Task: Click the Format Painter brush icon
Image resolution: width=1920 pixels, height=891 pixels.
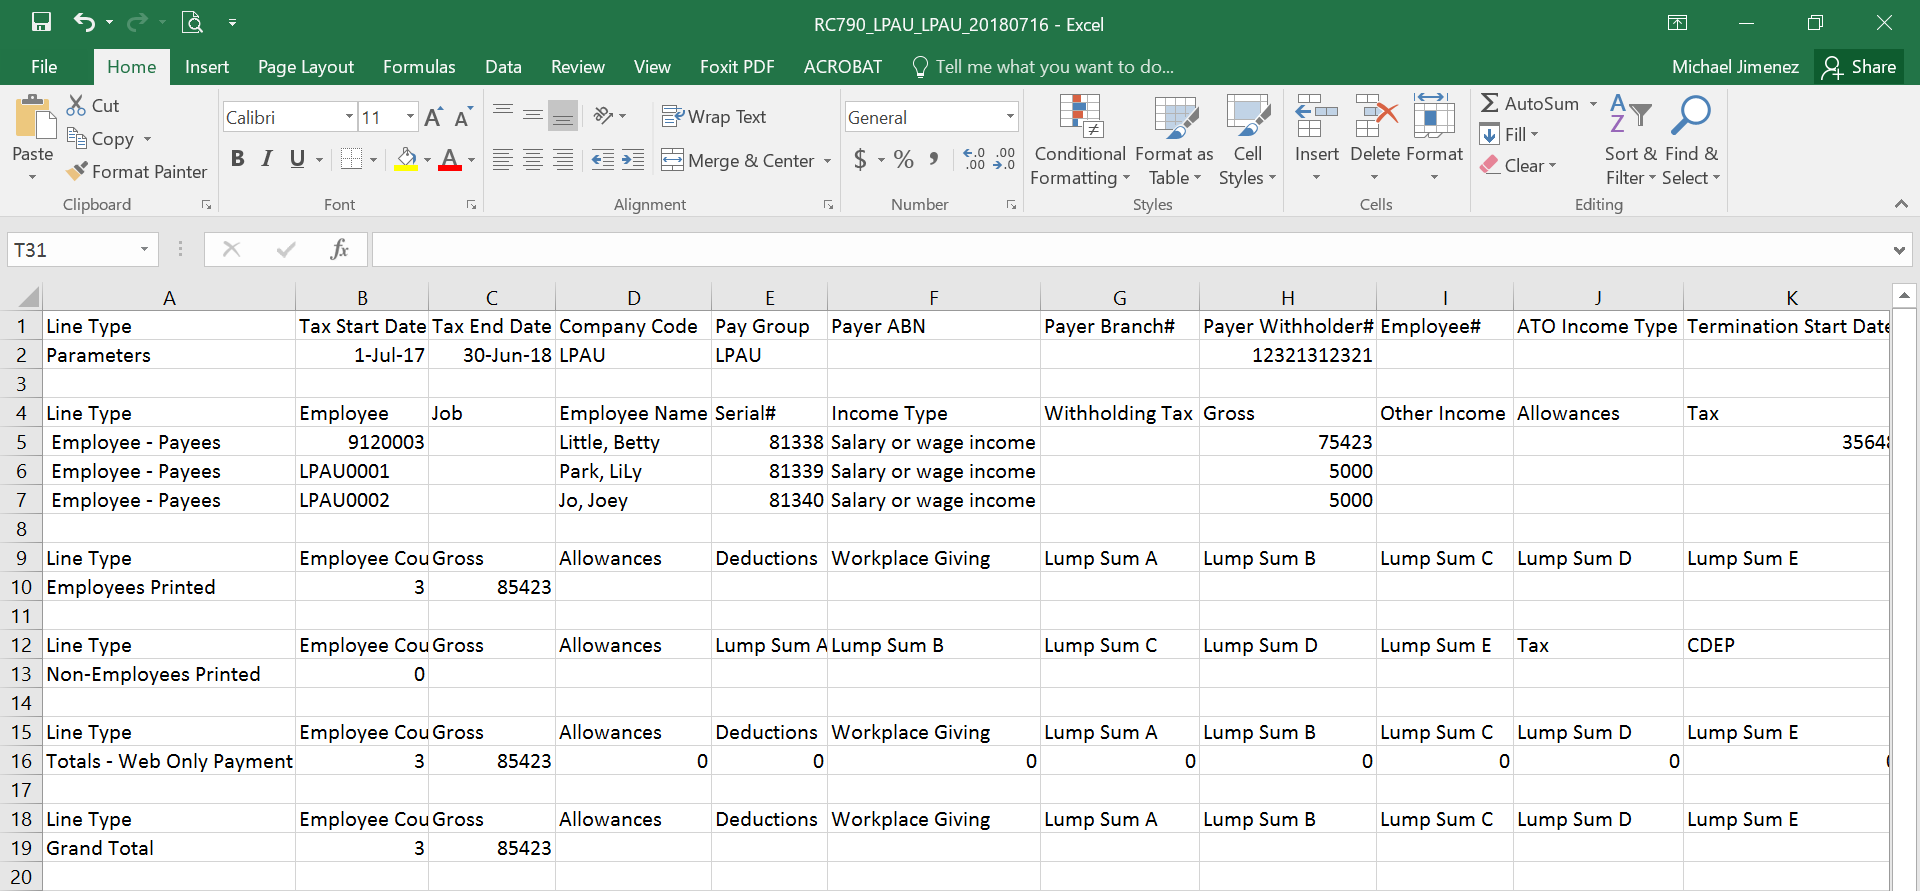Action: tap(77, 172)
